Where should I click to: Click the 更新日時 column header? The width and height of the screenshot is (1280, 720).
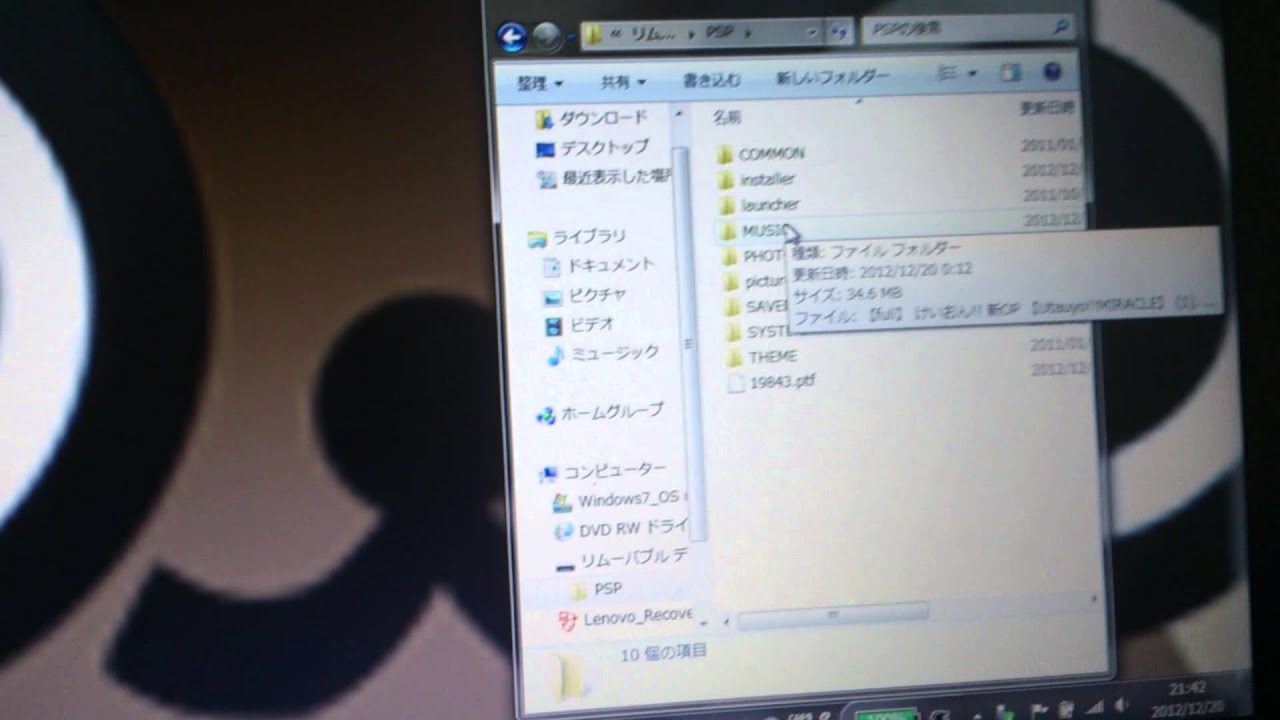point(1046,107)
